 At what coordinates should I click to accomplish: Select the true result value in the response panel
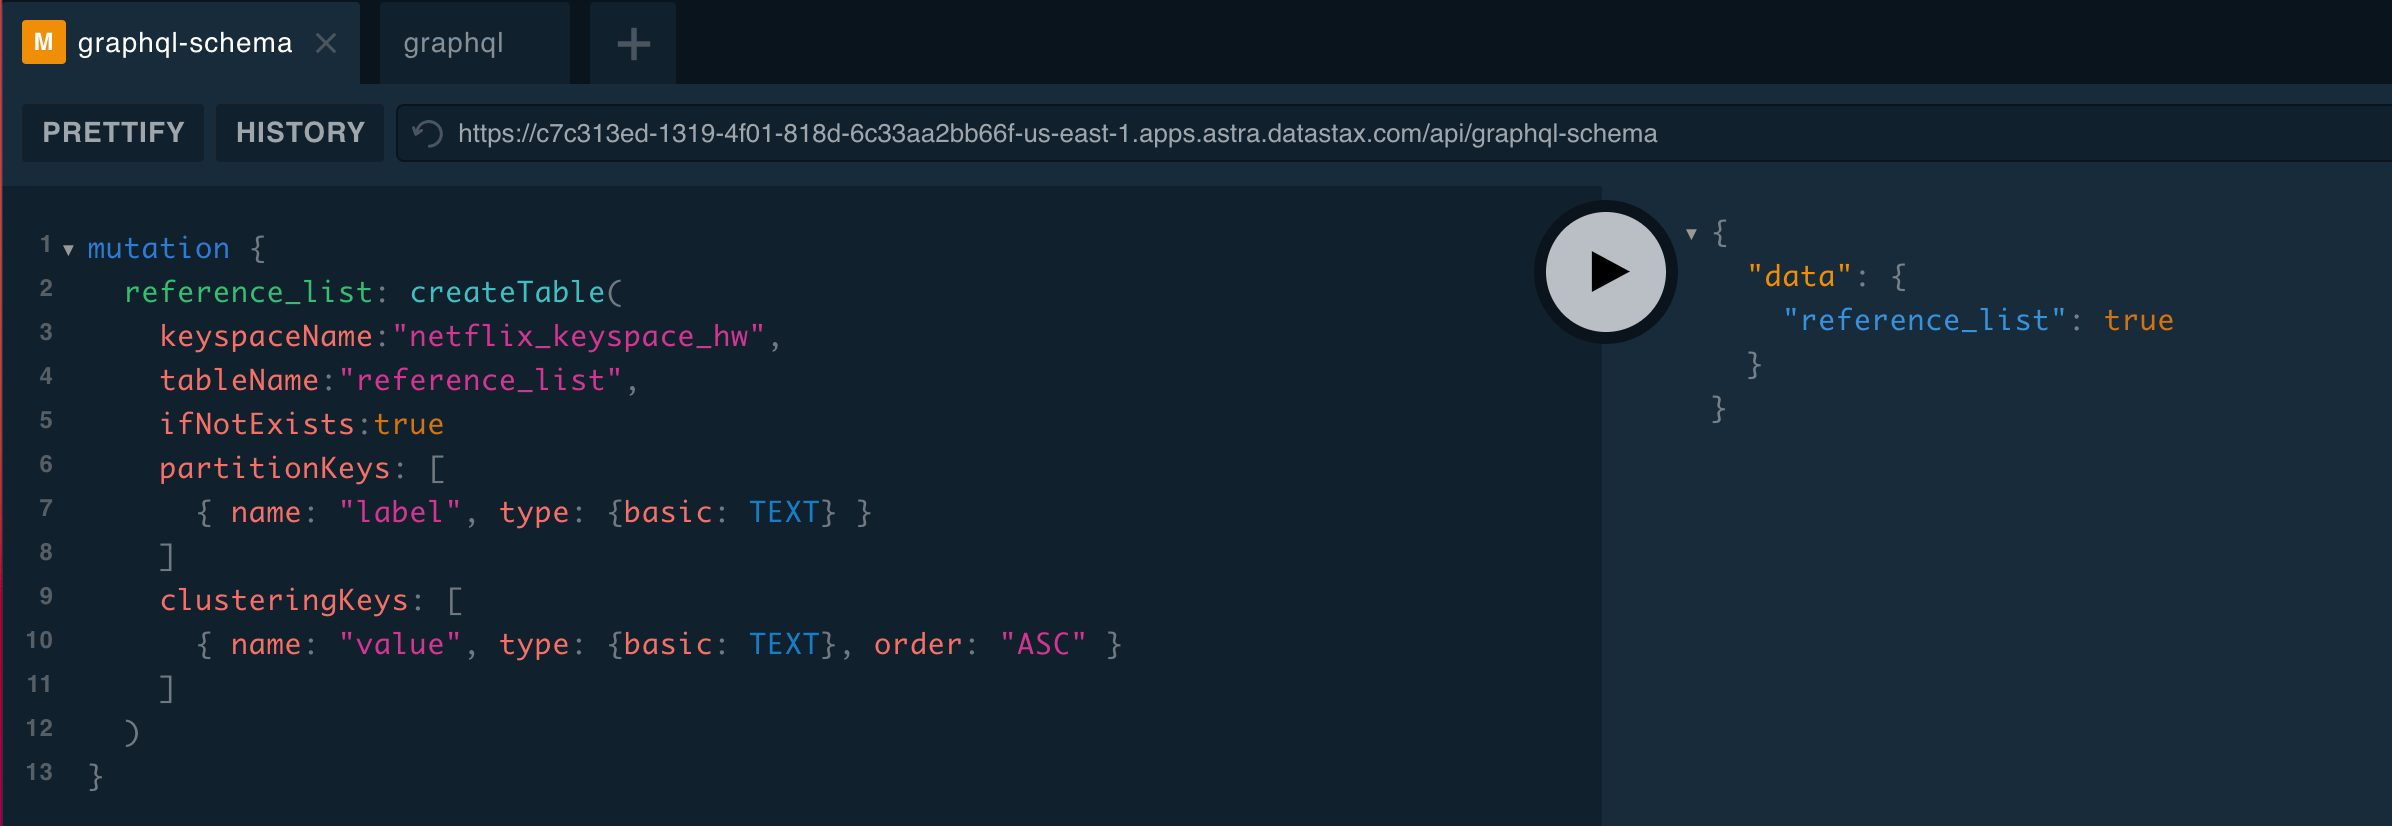point(2139,319)
